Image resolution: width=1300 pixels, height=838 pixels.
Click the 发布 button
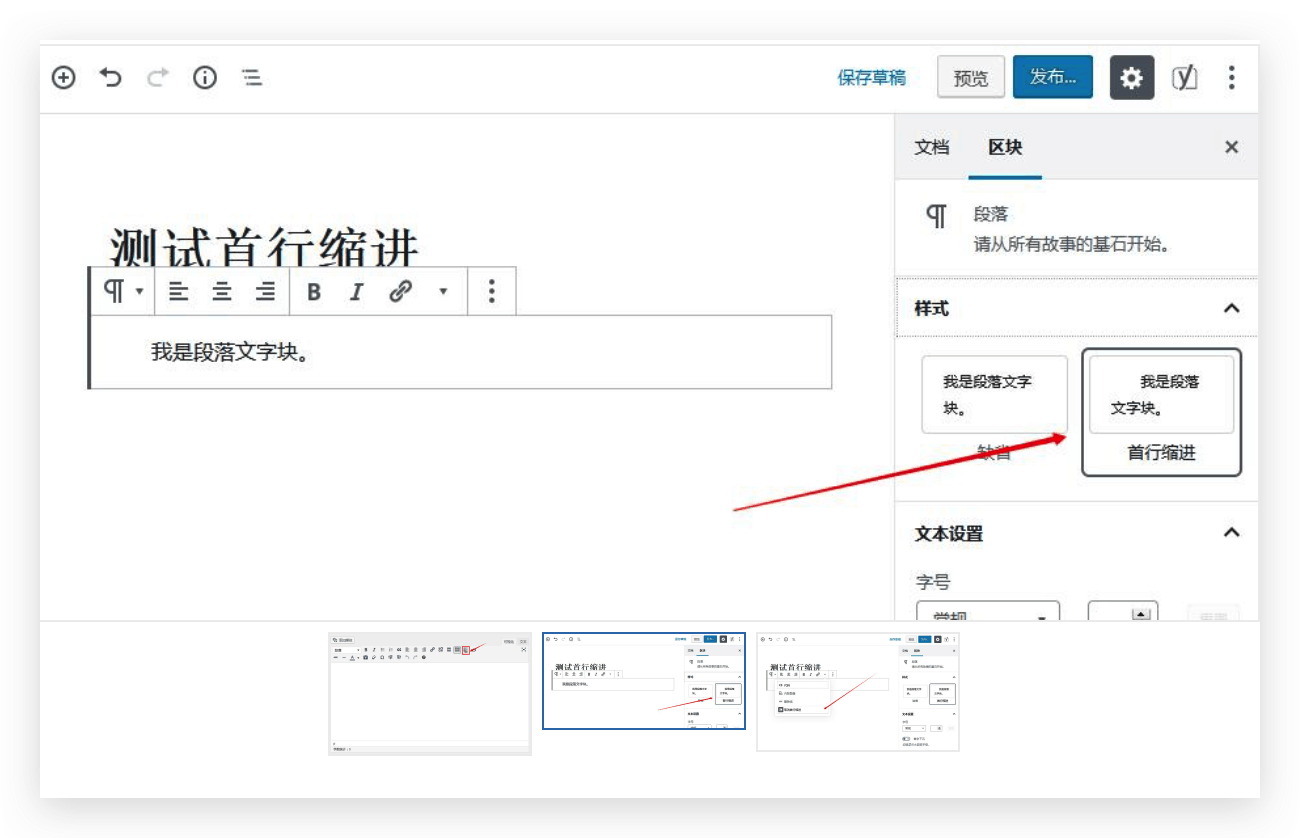[x=1052, y=77]
